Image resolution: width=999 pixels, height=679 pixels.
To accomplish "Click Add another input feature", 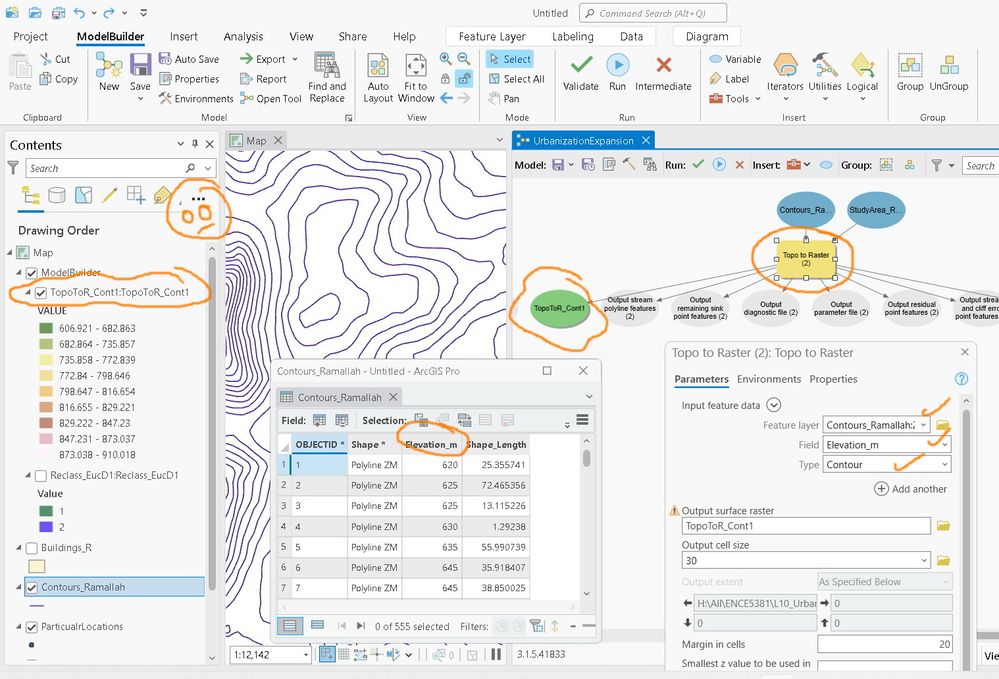I will [910, 489].
